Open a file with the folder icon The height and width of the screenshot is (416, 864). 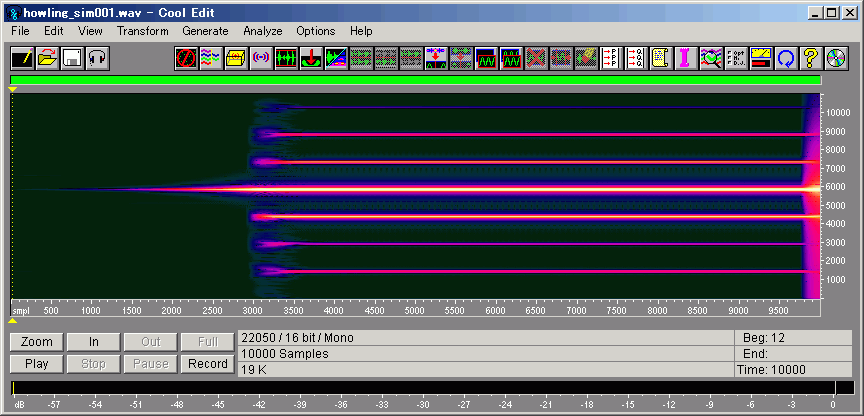48,58
